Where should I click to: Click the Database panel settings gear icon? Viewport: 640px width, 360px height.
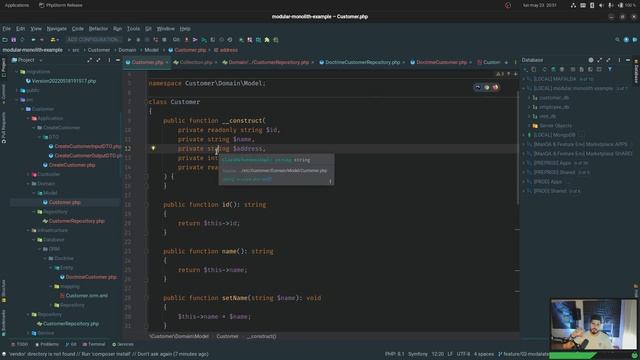click(591, 60)
